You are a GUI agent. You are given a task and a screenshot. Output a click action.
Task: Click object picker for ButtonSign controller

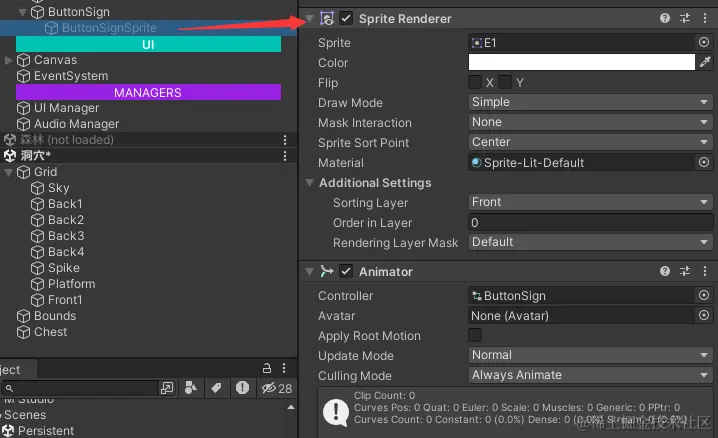pyautogui.click(x=704, y=295)
